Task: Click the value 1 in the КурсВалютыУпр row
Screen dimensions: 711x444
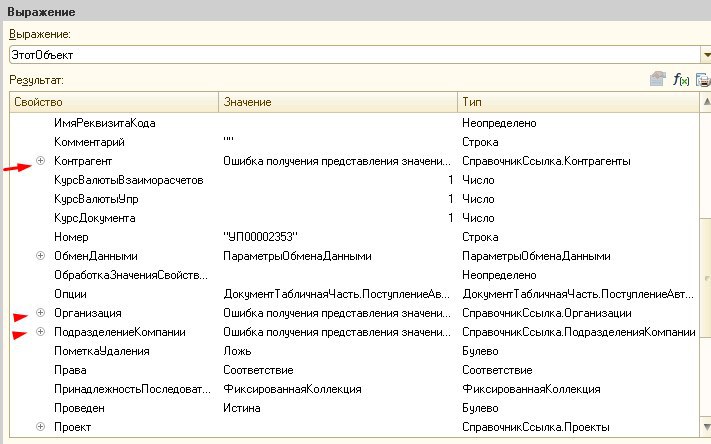Action: click(x=451, y=199)
